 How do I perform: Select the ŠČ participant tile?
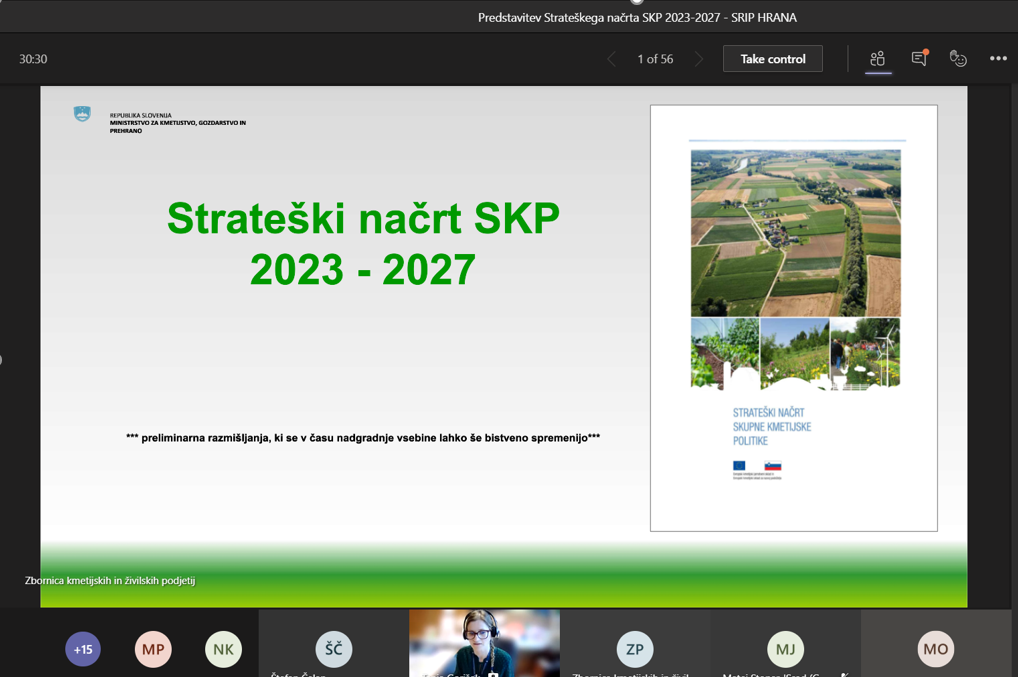click(x=333, y=648)
